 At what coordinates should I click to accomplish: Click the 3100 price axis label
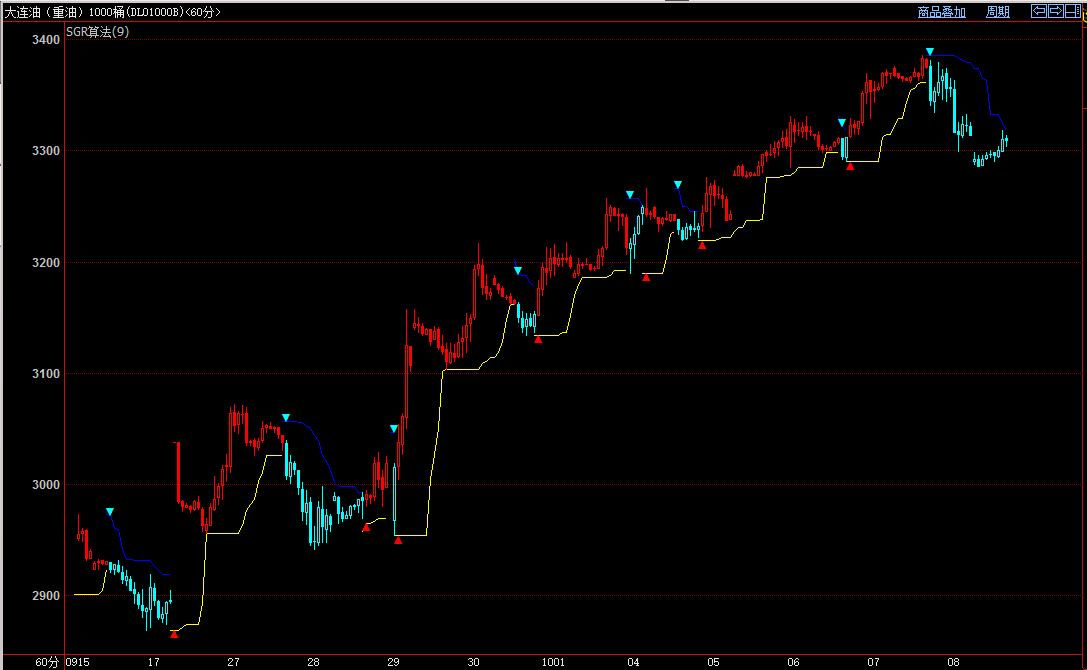(46, 374)
